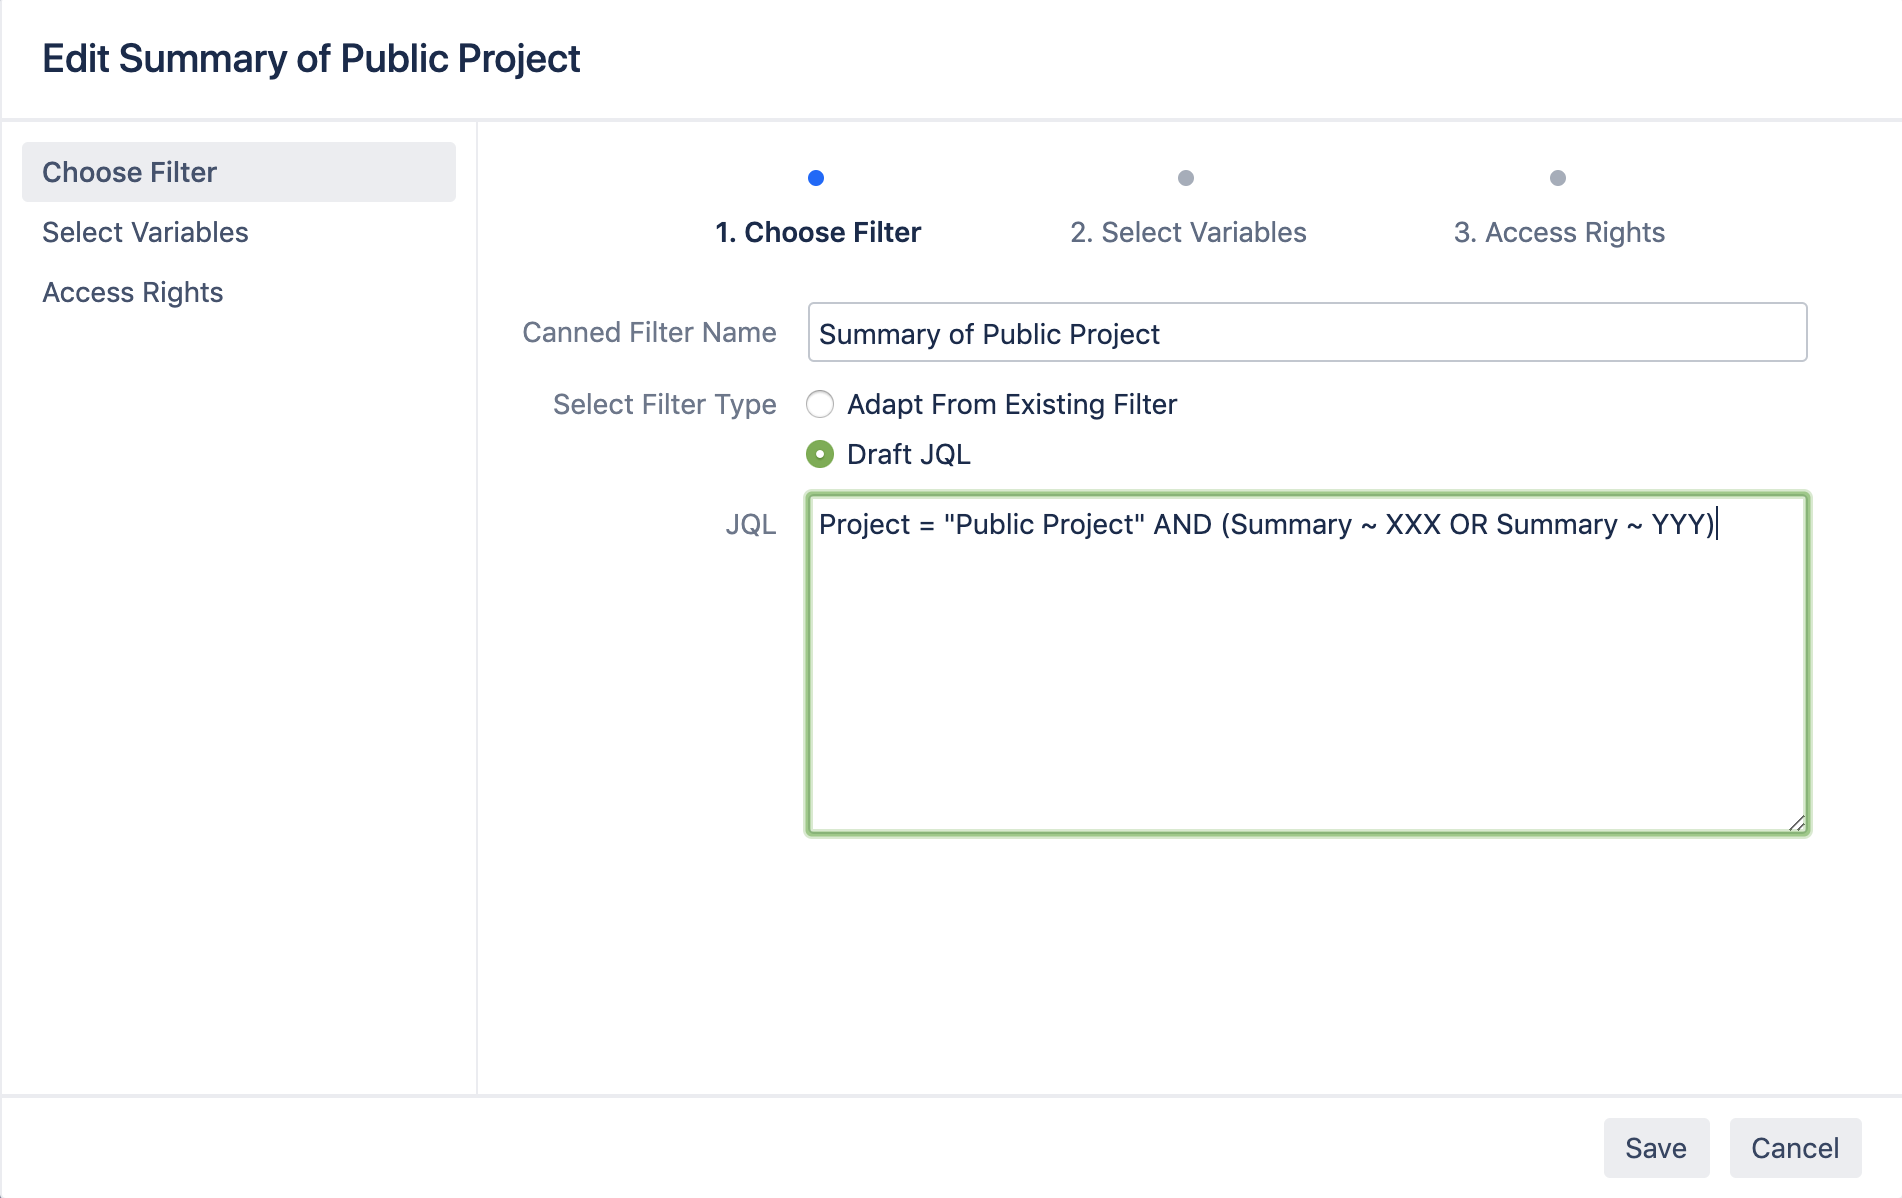Image resolution: width=1902 pixels, height=1198 pixels.
Task: Open Select Variables in the left sidebar
Action: click(145, 232)
